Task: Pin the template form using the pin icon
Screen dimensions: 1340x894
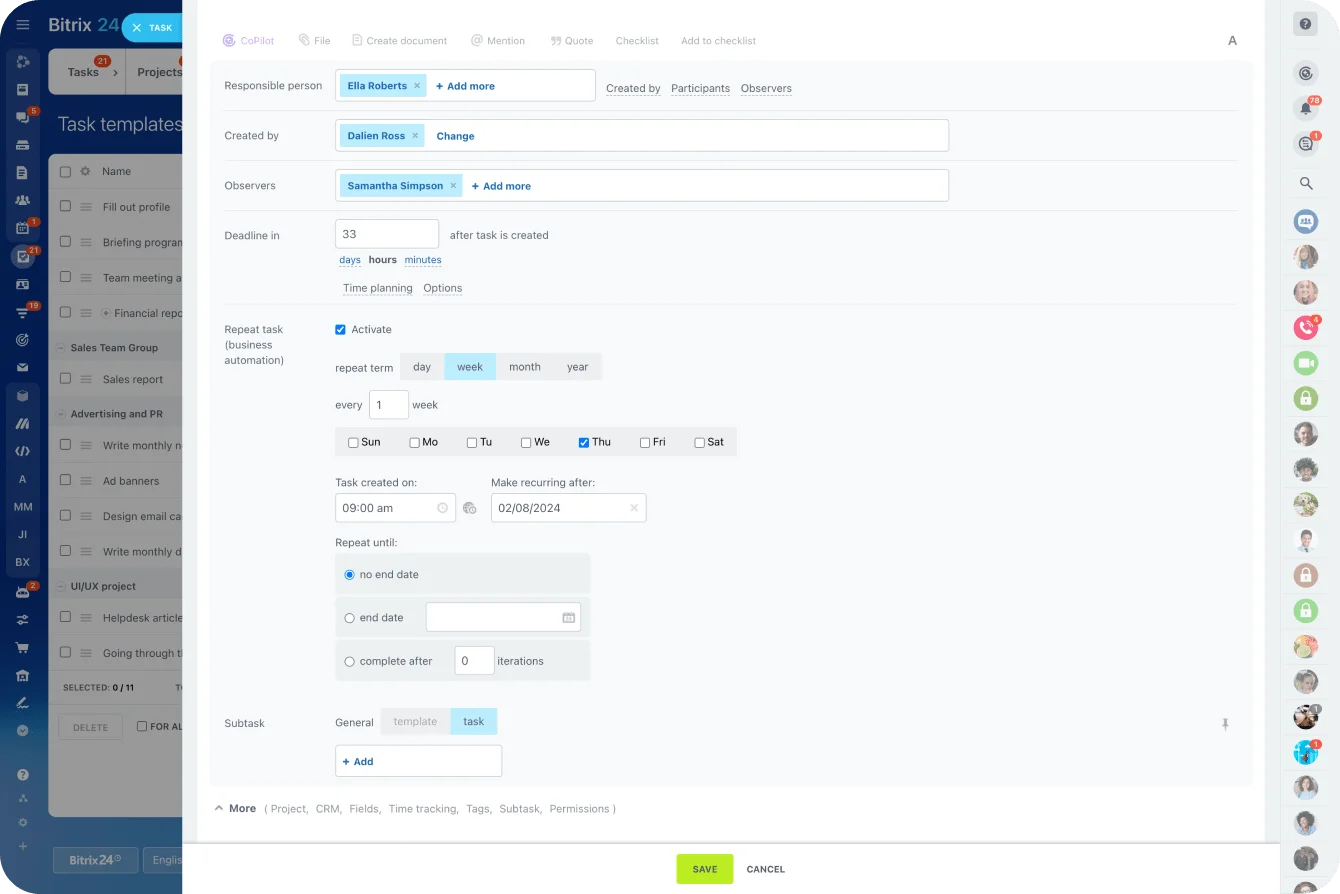Action: [1226, 723]
